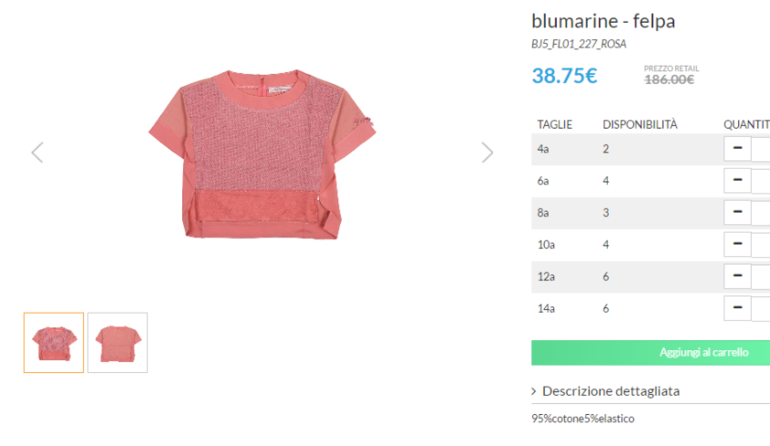Click the next image arrow

click(x=487, y=152)
